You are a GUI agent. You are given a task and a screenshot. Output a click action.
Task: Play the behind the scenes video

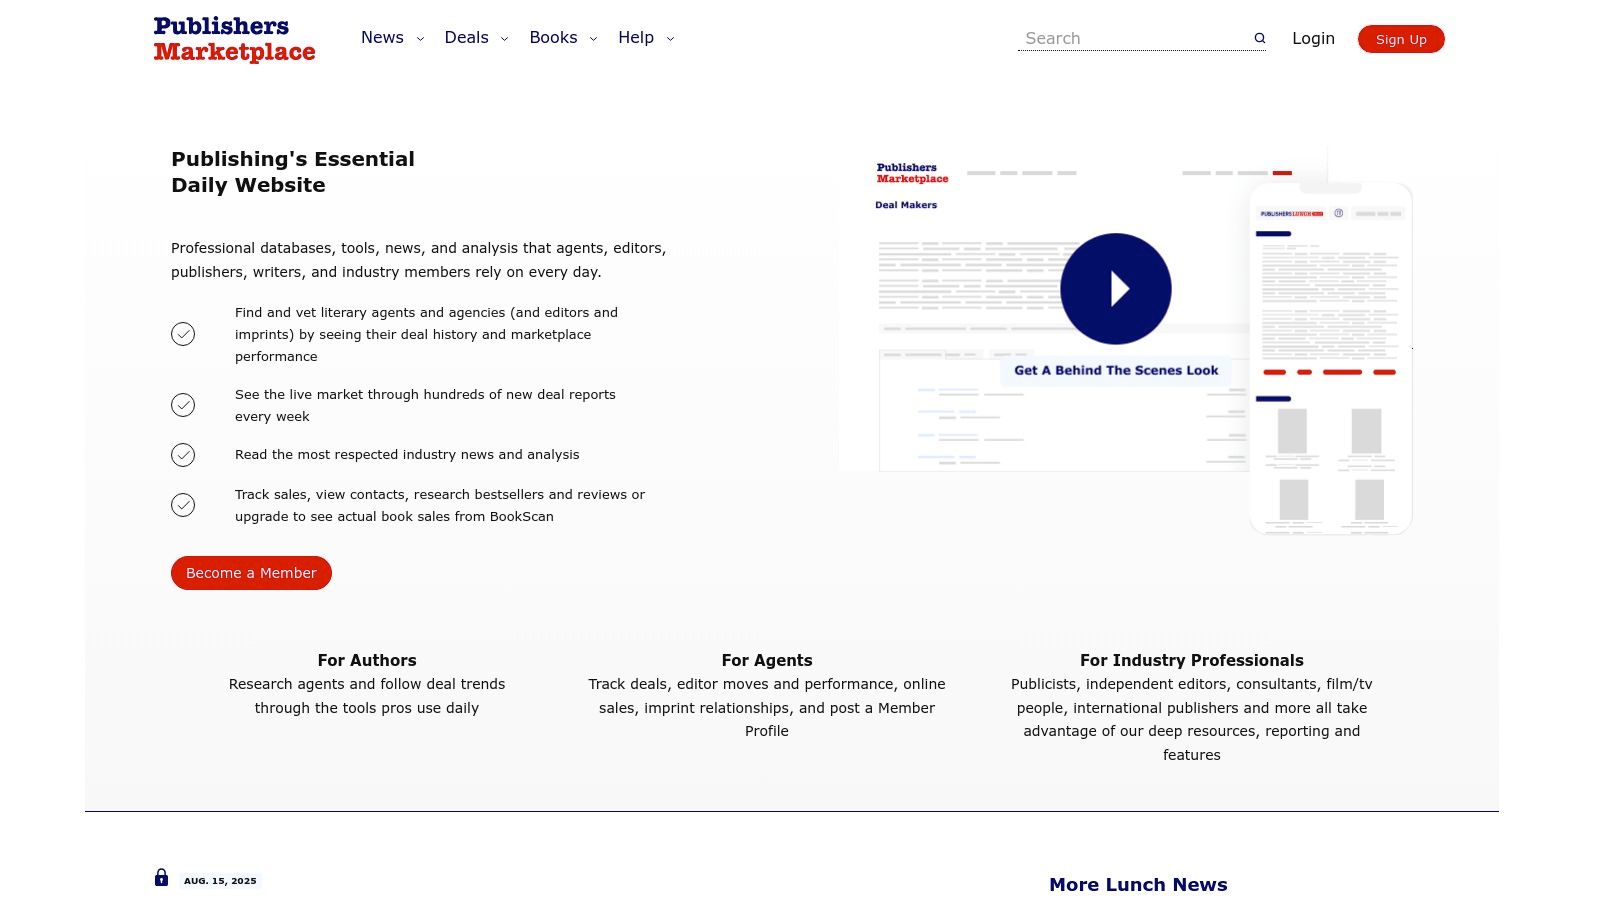click(x=1116, y=289)
